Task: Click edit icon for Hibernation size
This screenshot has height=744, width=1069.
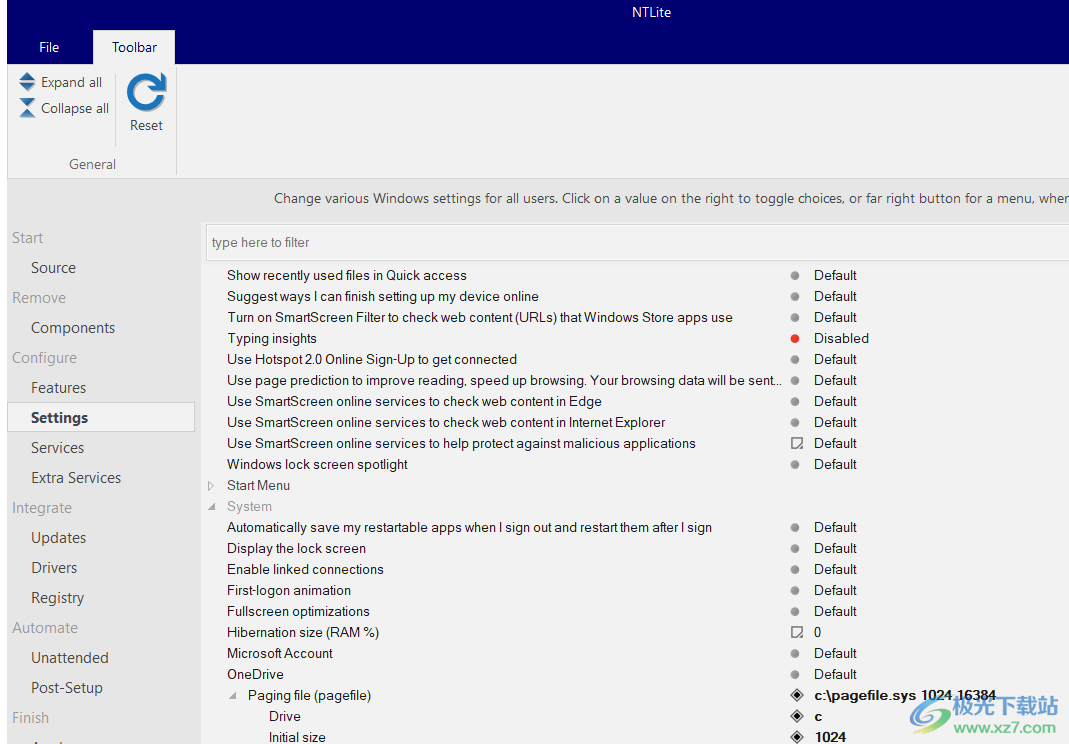Action: click(796, 632)
